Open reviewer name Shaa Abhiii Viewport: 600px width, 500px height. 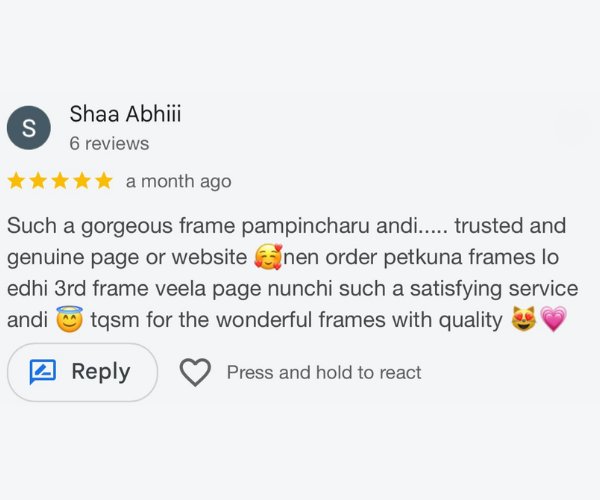pyautogui.click(x=126, y=115)
